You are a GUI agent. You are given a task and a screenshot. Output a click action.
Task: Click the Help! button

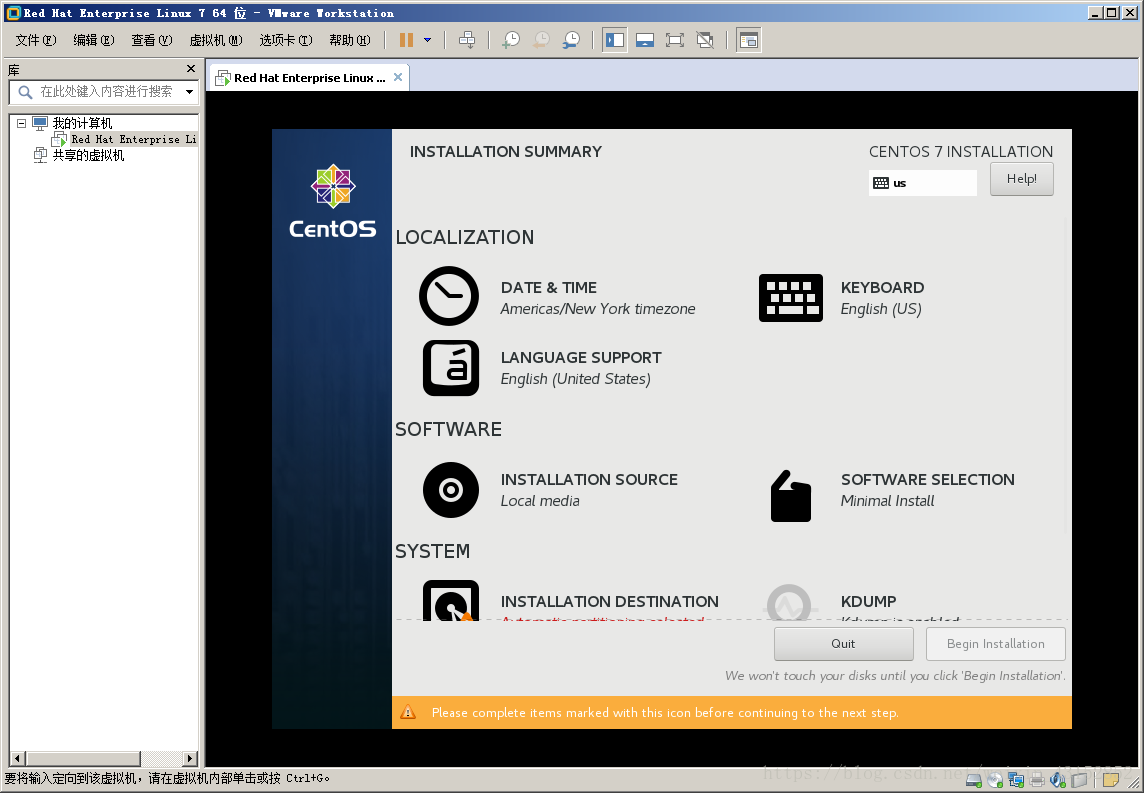pos(1021,179)
